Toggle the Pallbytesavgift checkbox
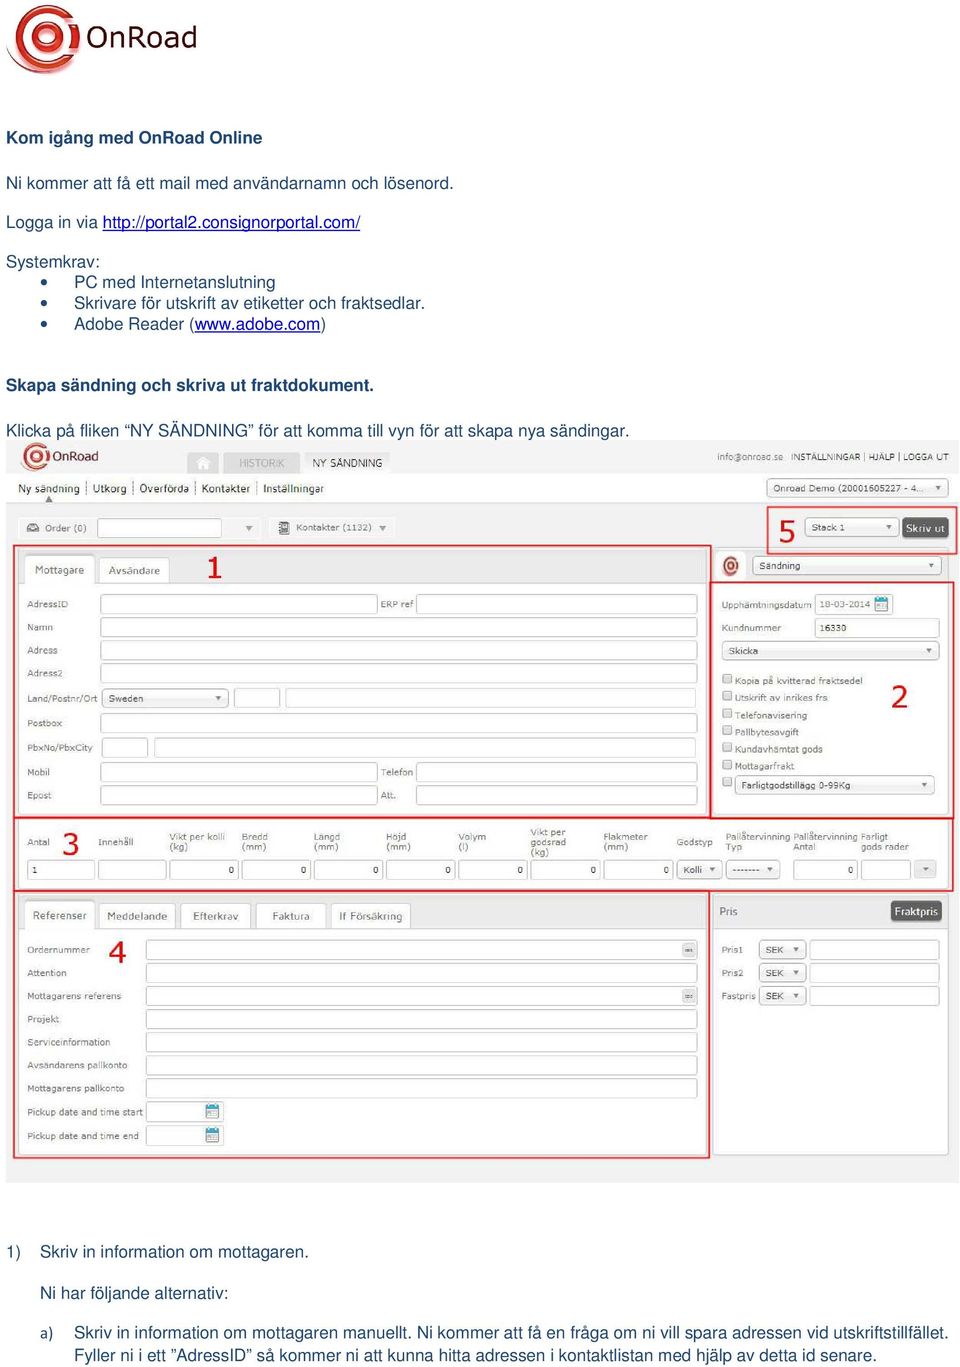Screen dimensions: 960x1367 (x=728, y=731)
